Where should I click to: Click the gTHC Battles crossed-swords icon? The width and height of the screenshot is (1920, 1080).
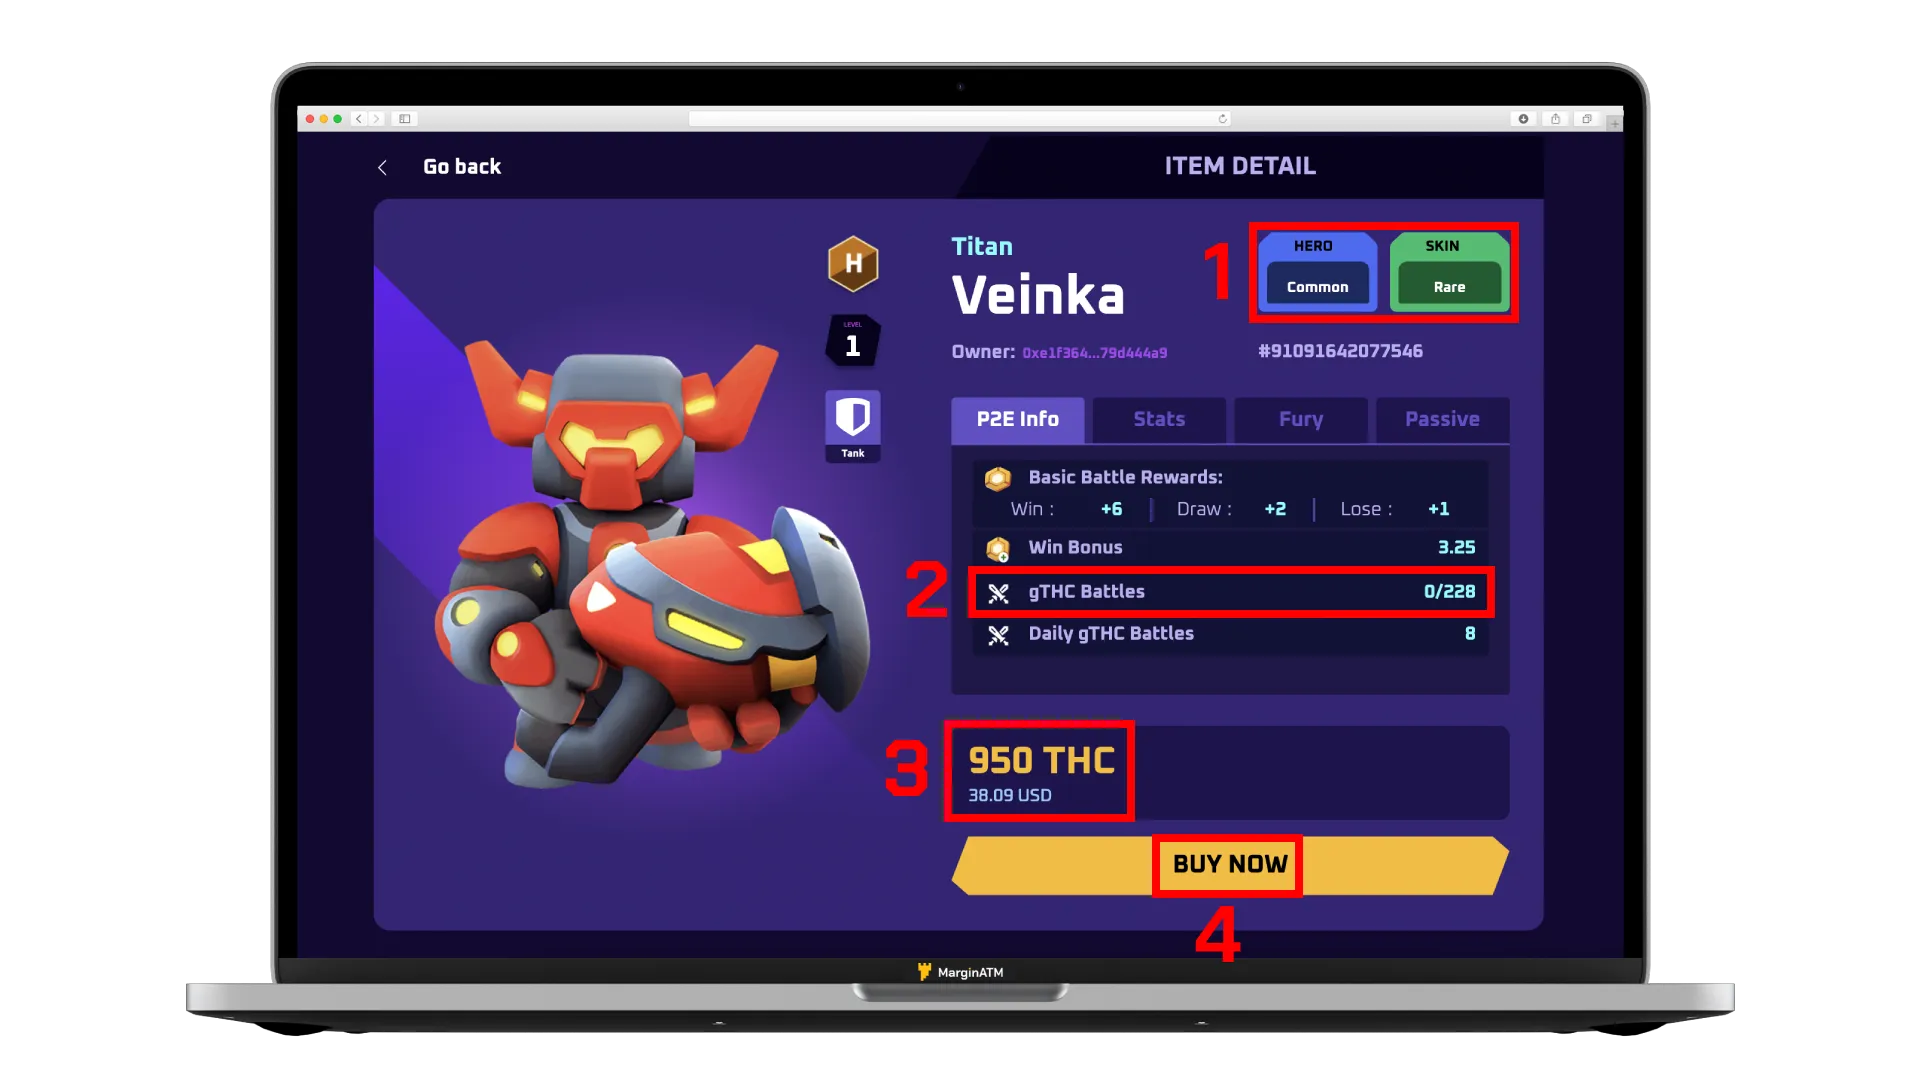998,591
